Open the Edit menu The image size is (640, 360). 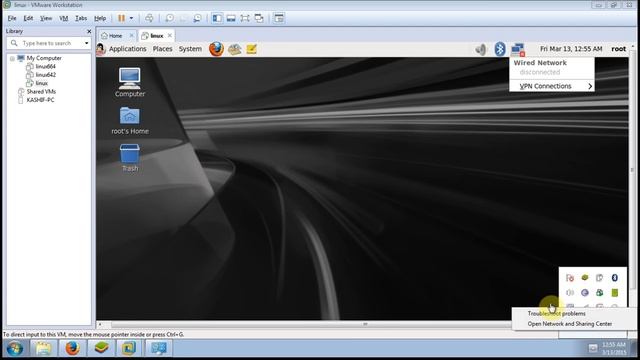[x=28, y=18]
